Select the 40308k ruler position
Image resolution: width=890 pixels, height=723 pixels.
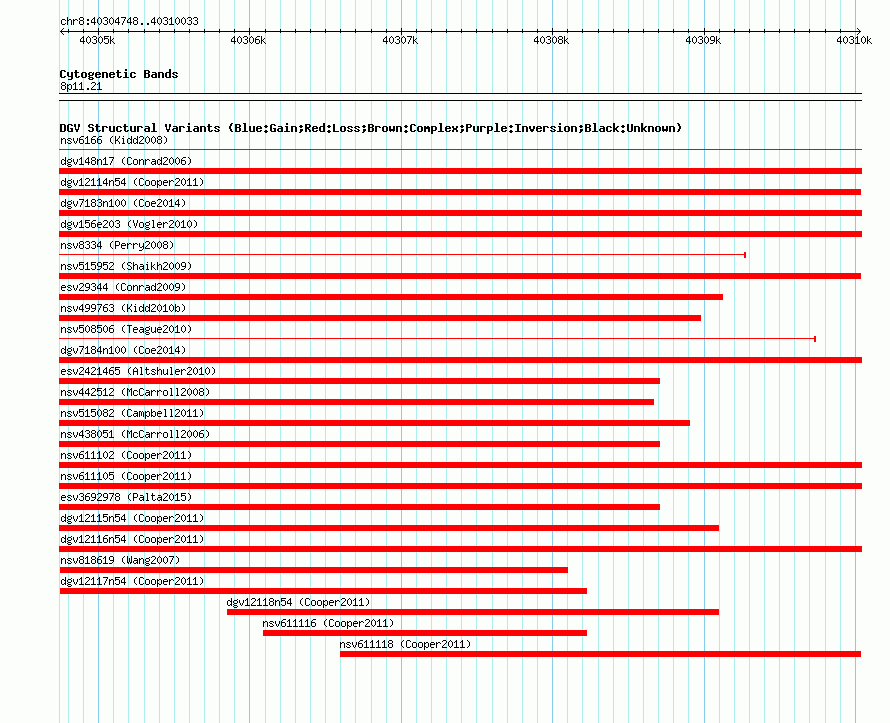(x=551, y=40)
